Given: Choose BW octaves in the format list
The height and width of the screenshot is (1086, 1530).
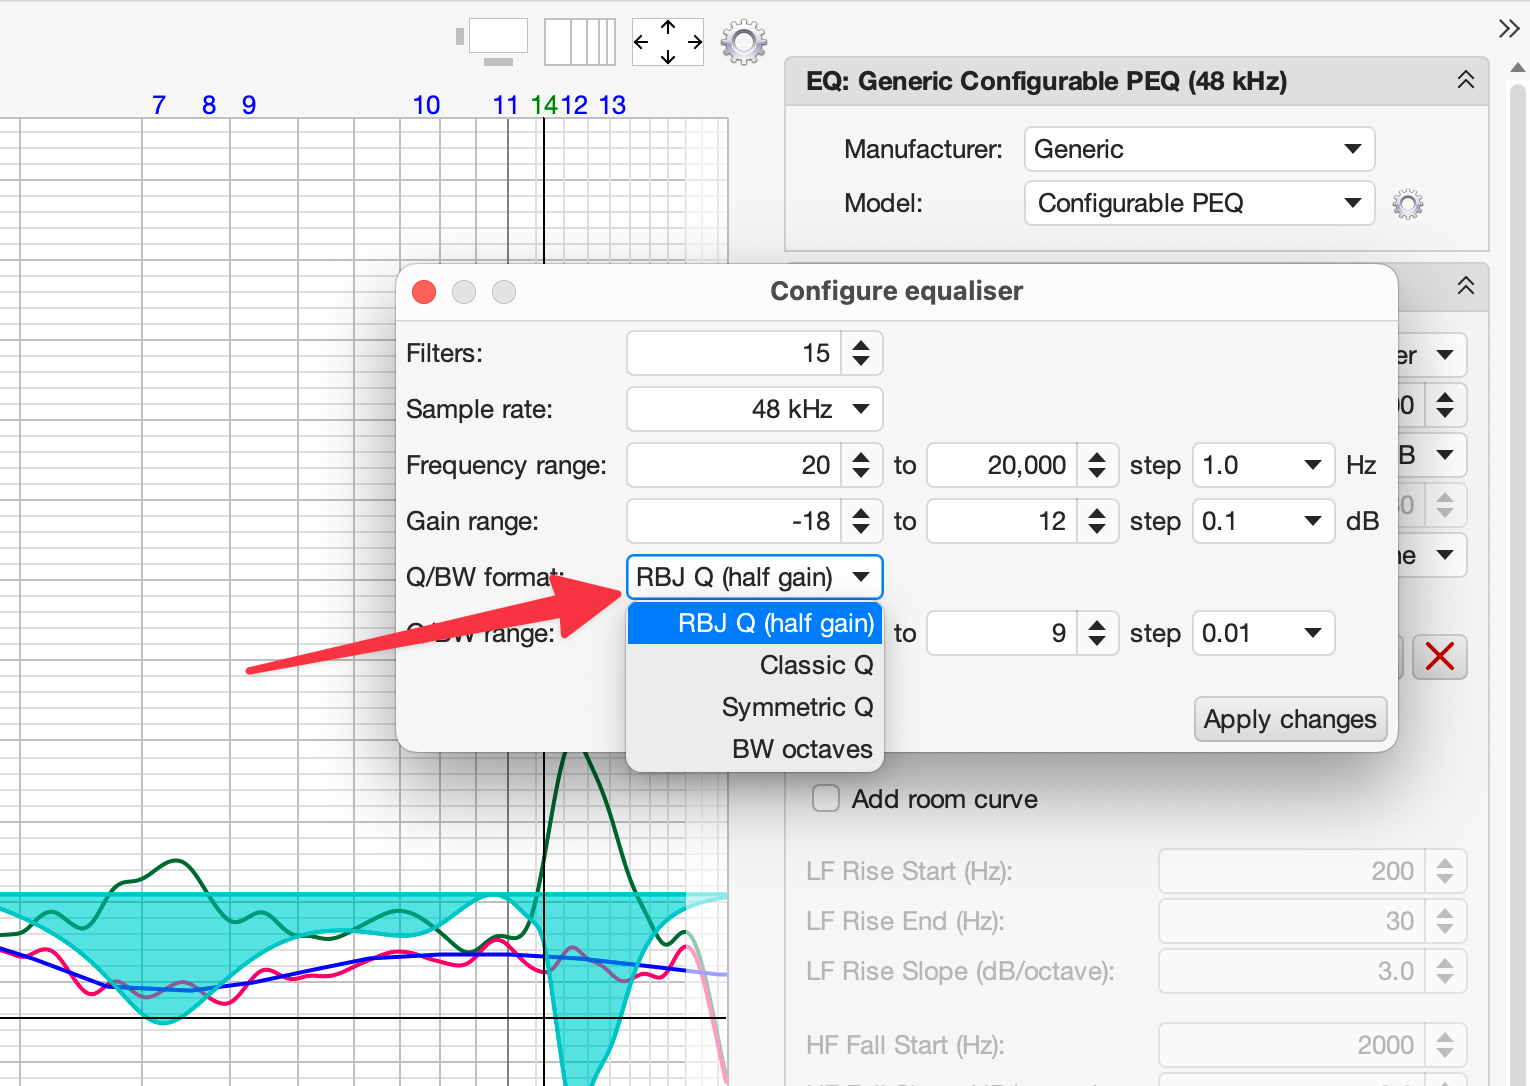Looking at the screenshot, I should click(802, 749).
